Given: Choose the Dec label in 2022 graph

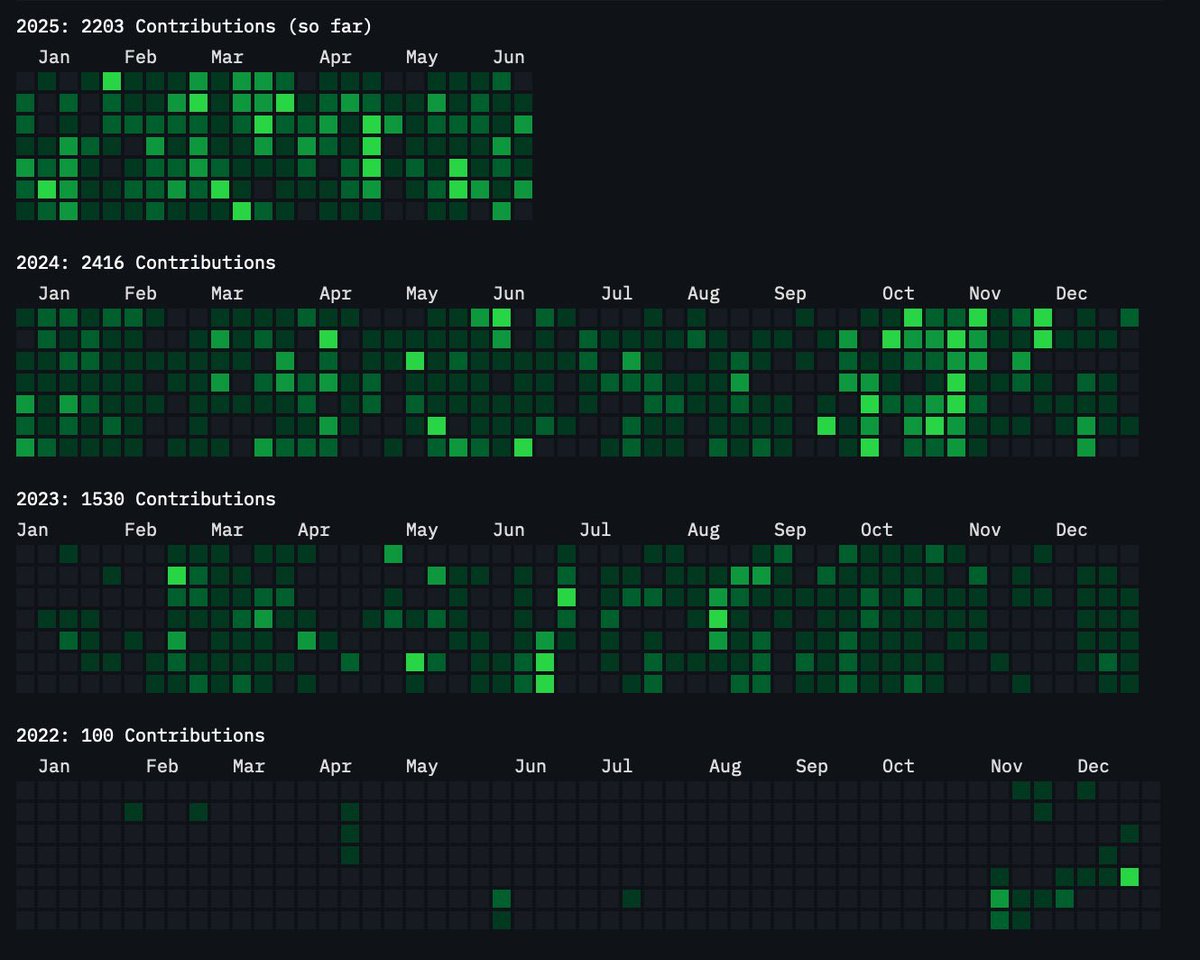Looking at the screenshot, I should (x=1093, y=766).
